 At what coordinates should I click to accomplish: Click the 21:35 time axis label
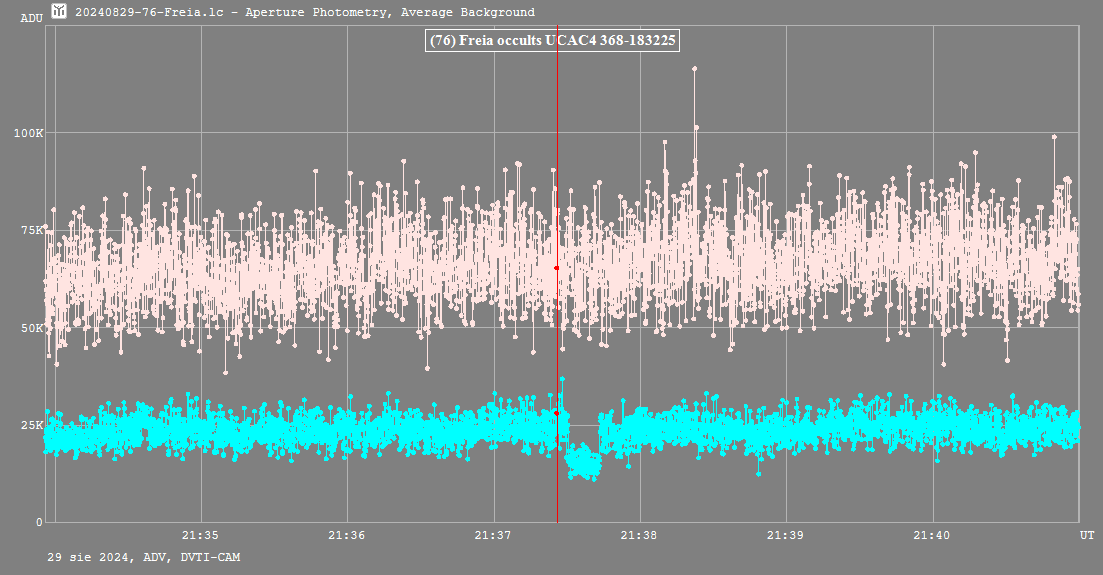(x=200, y=535)
